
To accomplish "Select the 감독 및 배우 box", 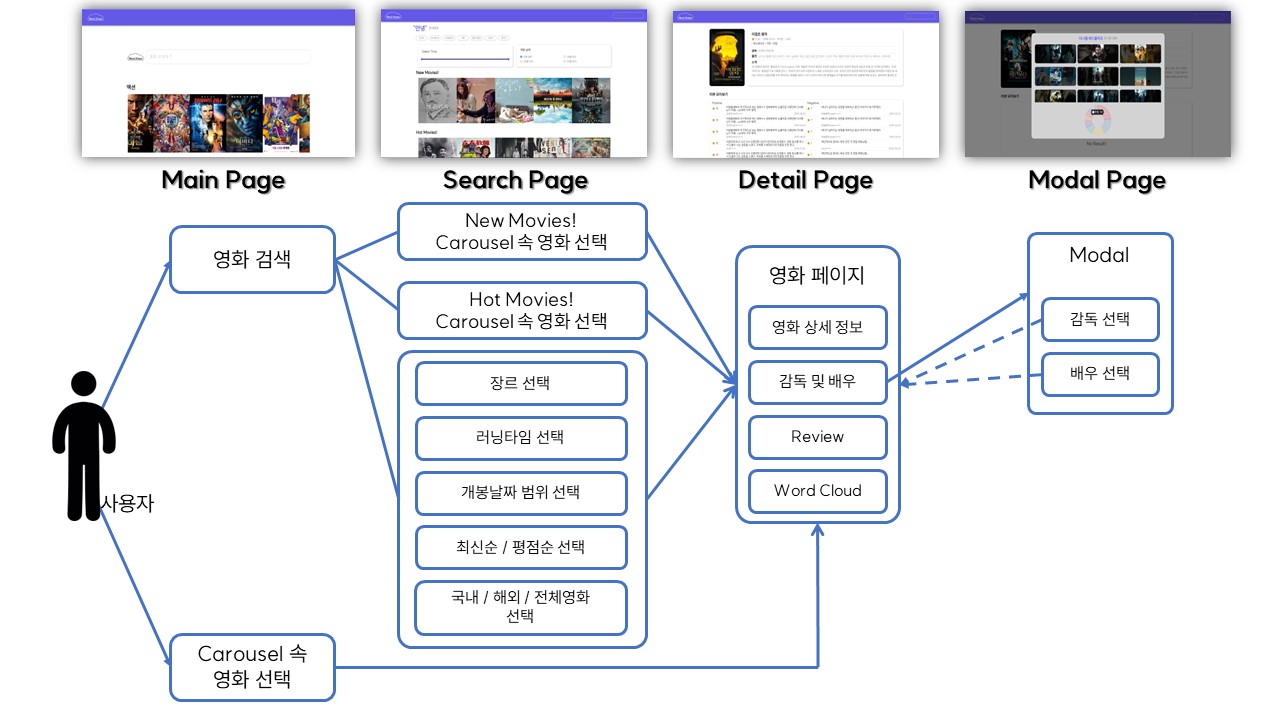I will 818,382.
